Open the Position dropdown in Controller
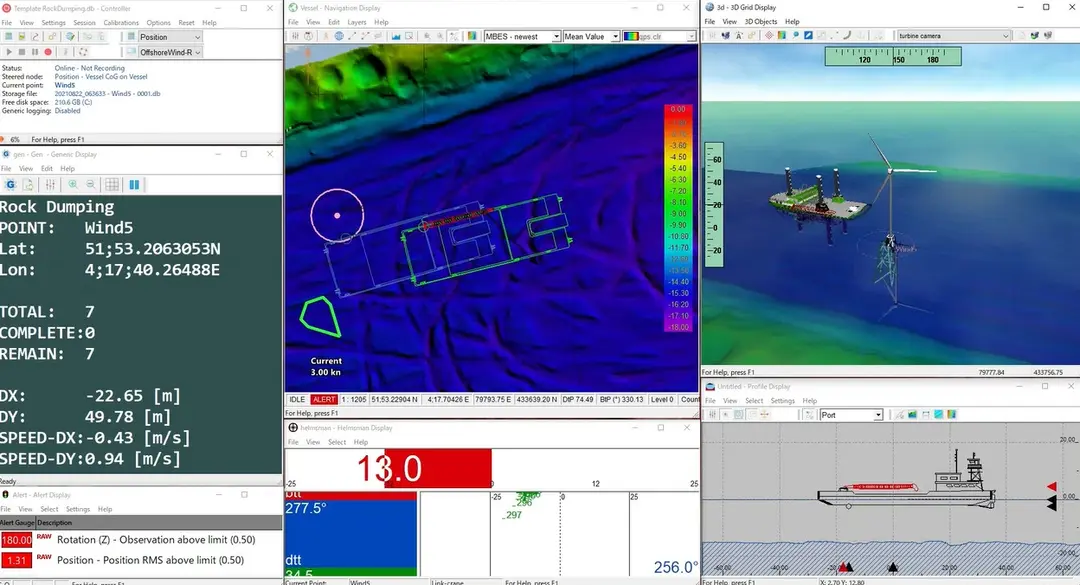 pyautogui.click(x=170, y=37)
